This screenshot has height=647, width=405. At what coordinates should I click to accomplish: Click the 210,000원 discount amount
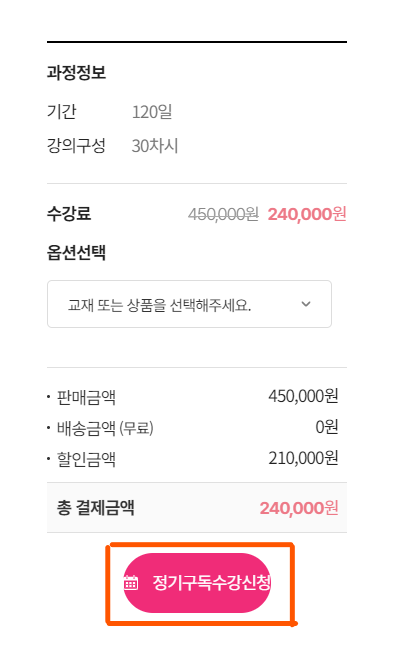303,458
